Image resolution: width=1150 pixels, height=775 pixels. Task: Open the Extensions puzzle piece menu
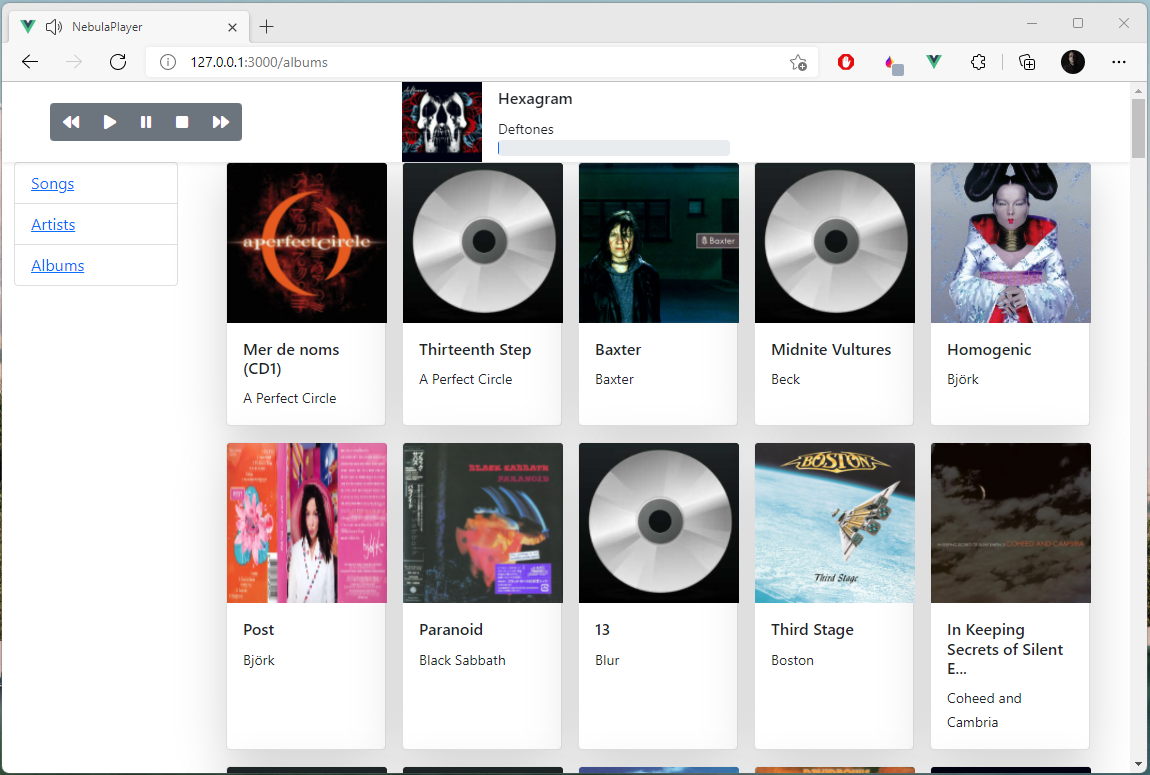point(978,62)
